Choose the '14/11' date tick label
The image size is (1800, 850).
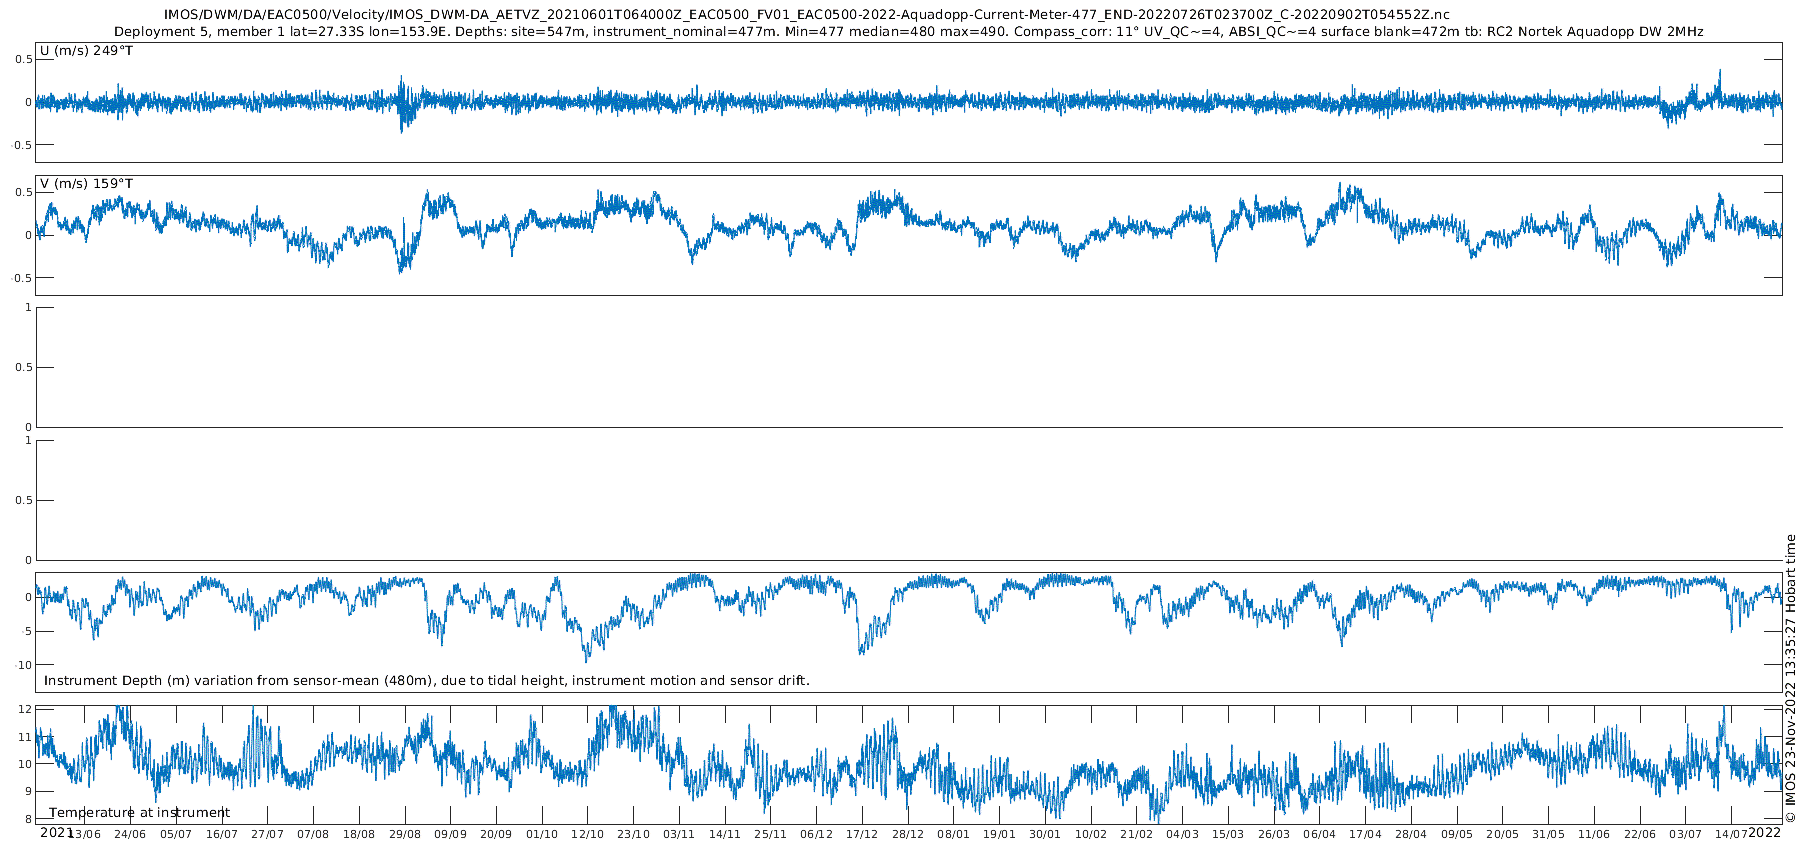(x=725, y=834)
